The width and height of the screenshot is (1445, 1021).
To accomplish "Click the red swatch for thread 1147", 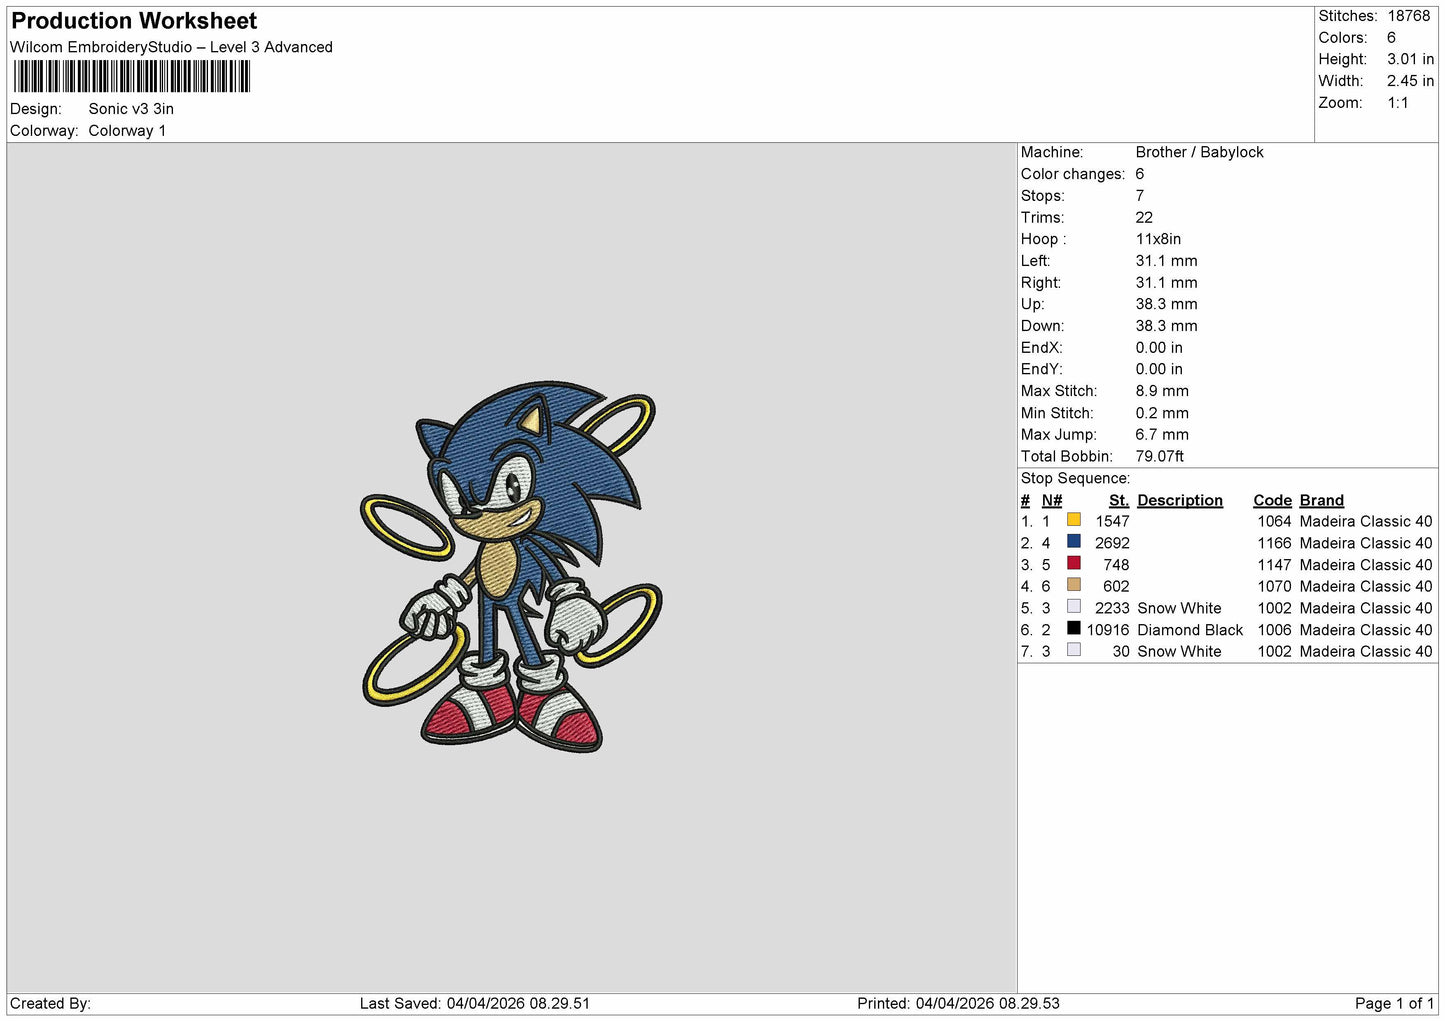I will [1073, 564].
